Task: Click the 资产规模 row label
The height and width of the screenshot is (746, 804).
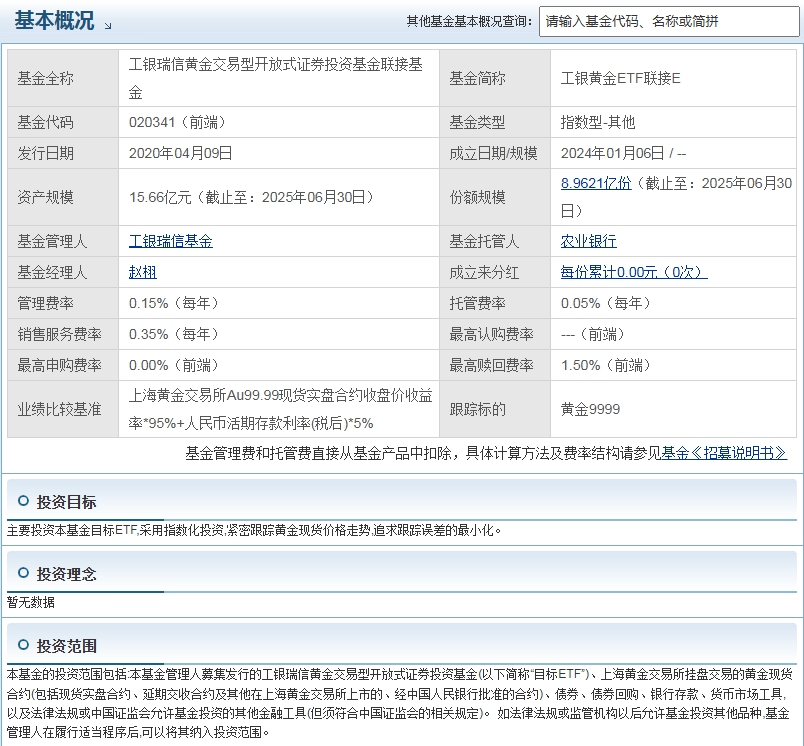Action: pos(46,197)
